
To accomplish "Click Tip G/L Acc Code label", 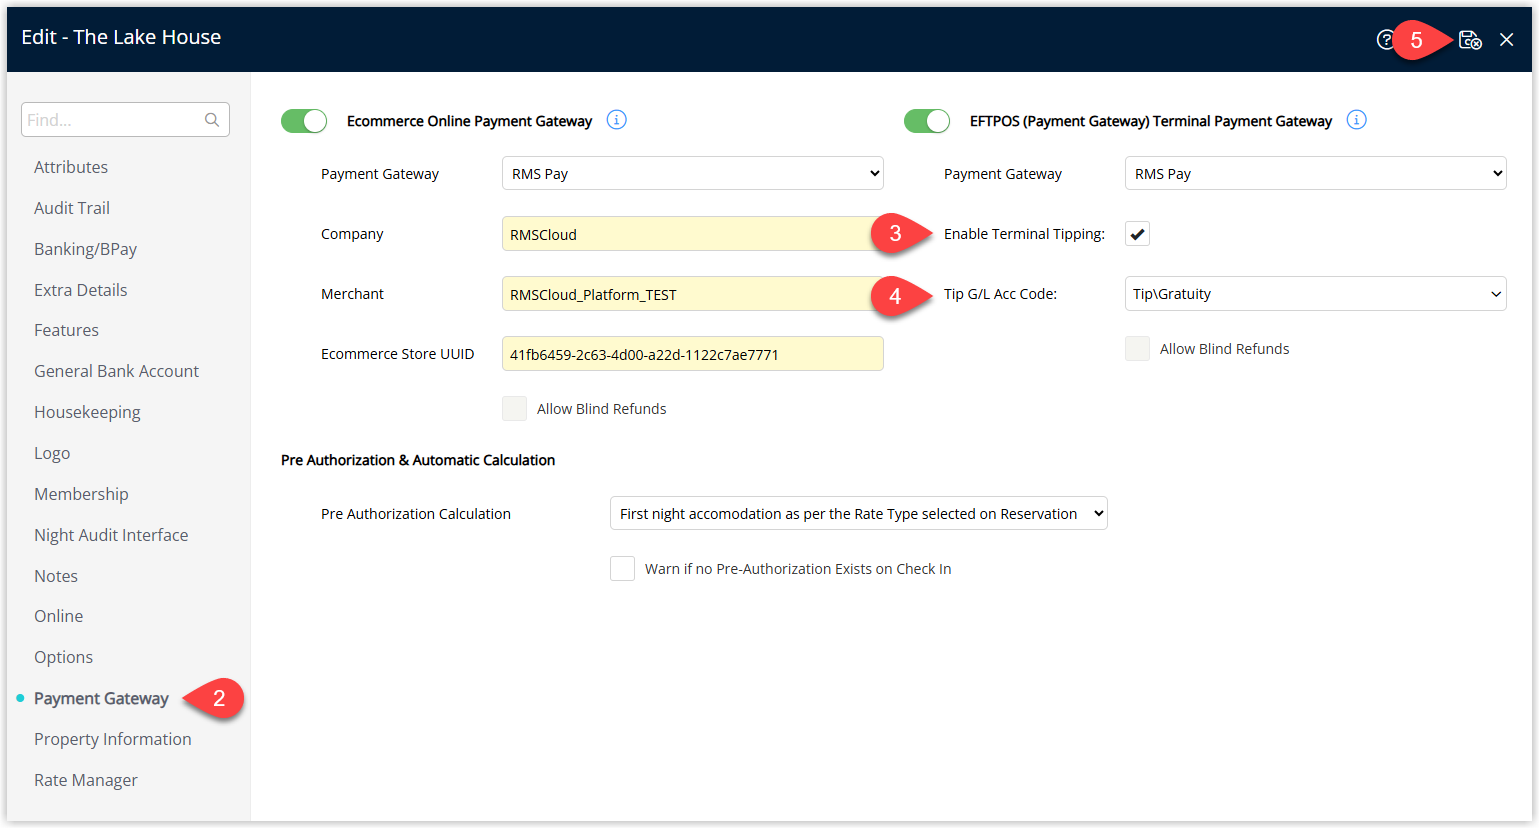I will tap(1001, 294).
